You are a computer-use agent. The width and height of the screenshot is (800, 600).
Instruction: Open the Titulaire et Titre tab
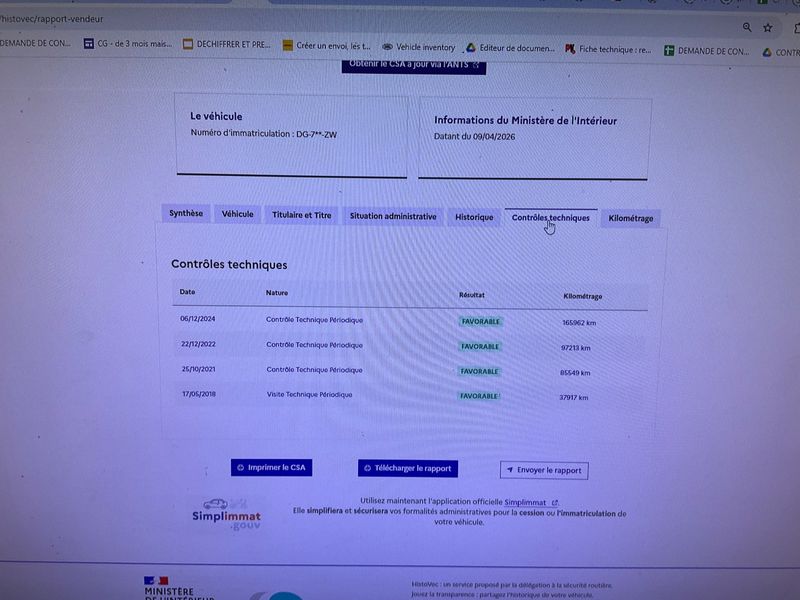click(x=302, y=215)
